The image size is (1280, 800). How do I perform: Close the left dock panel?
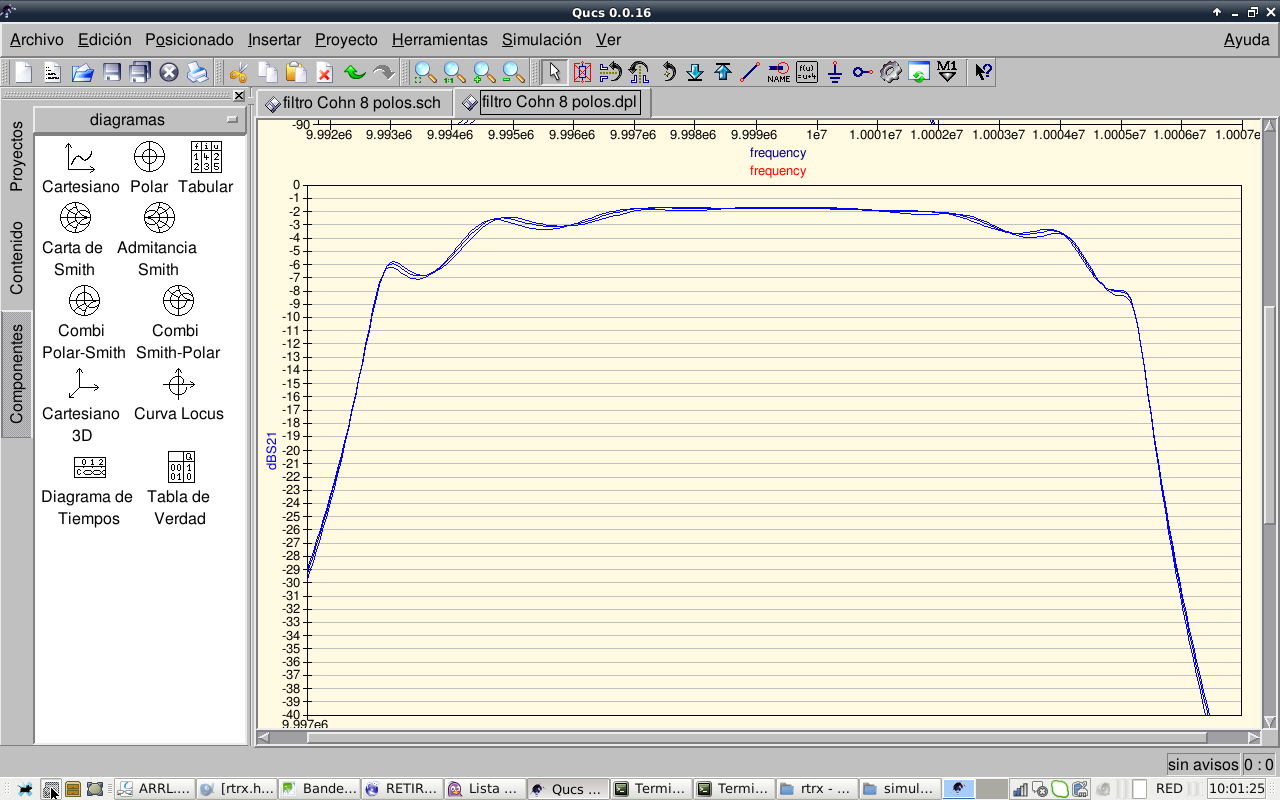[239, 96]
